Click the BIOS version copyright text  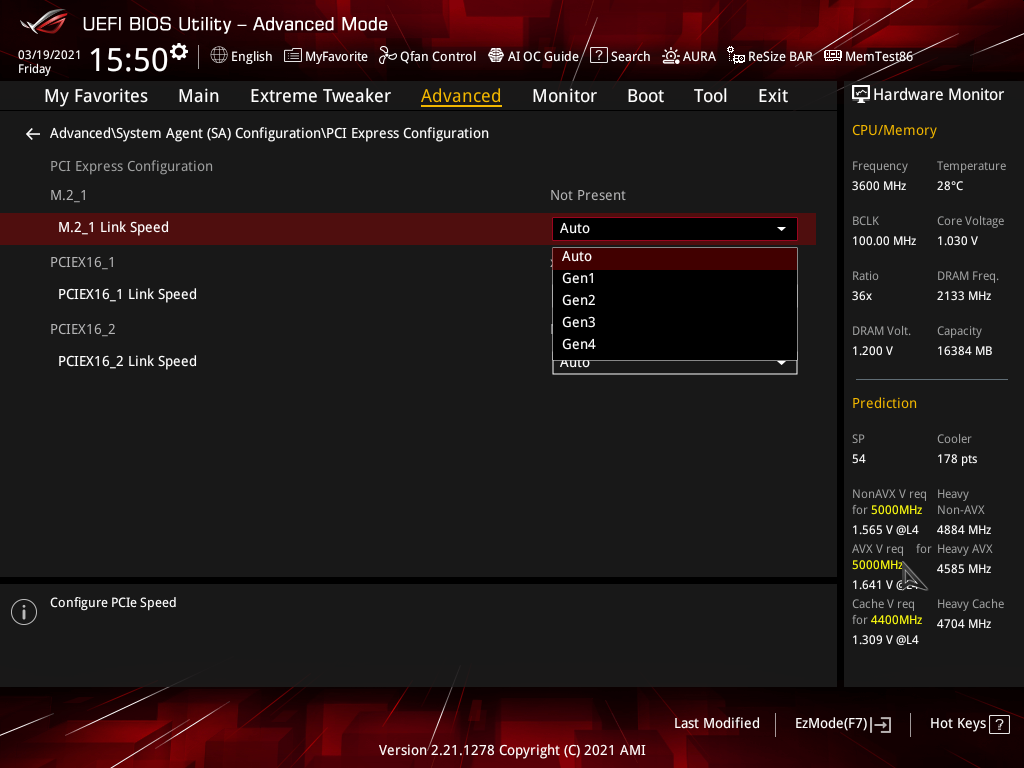point(512,750)
